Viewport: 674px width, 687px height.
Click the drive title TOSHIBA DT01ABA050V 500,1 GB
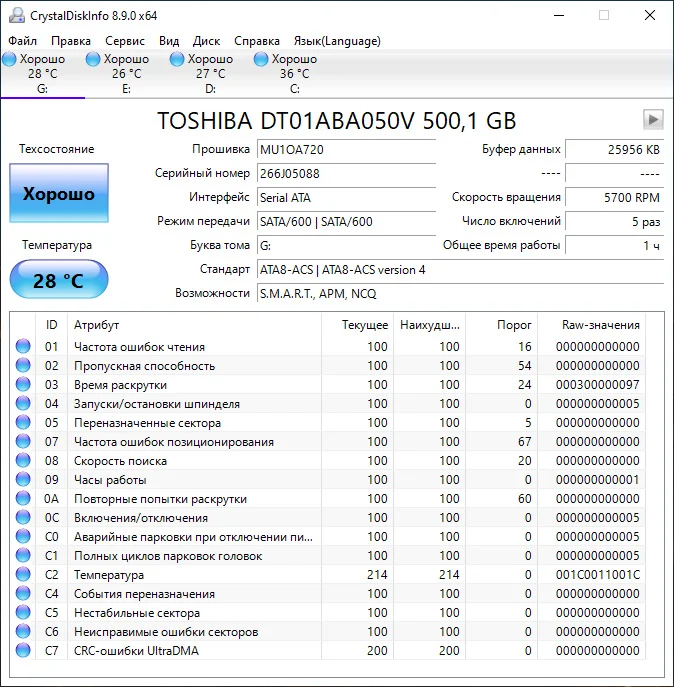[337, 120]
